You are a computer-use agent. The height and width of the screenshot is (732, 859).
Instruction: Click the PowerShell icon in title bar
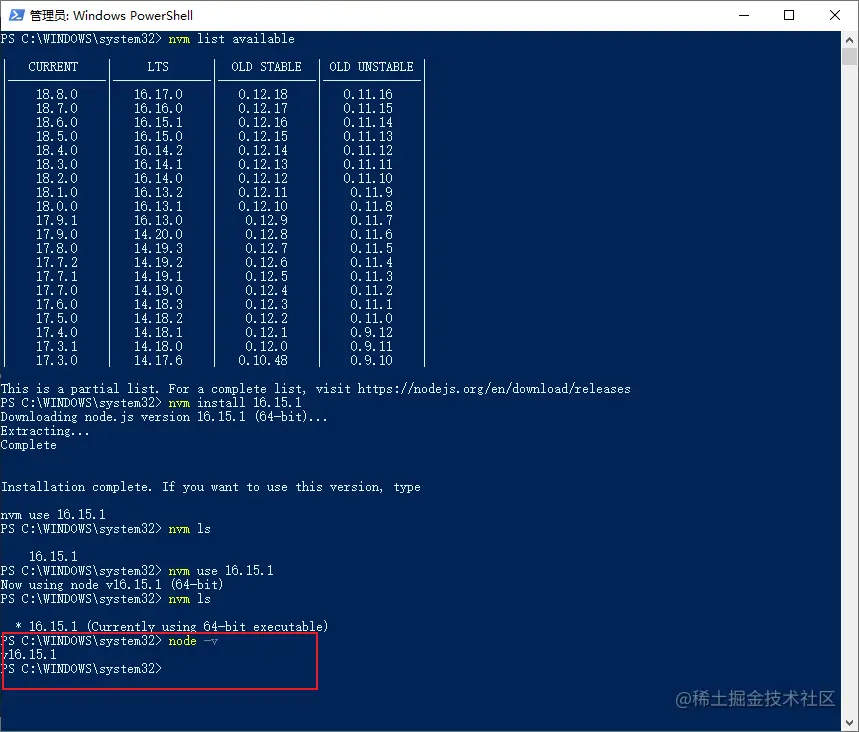pyautogui.click(x=16, y=15)
